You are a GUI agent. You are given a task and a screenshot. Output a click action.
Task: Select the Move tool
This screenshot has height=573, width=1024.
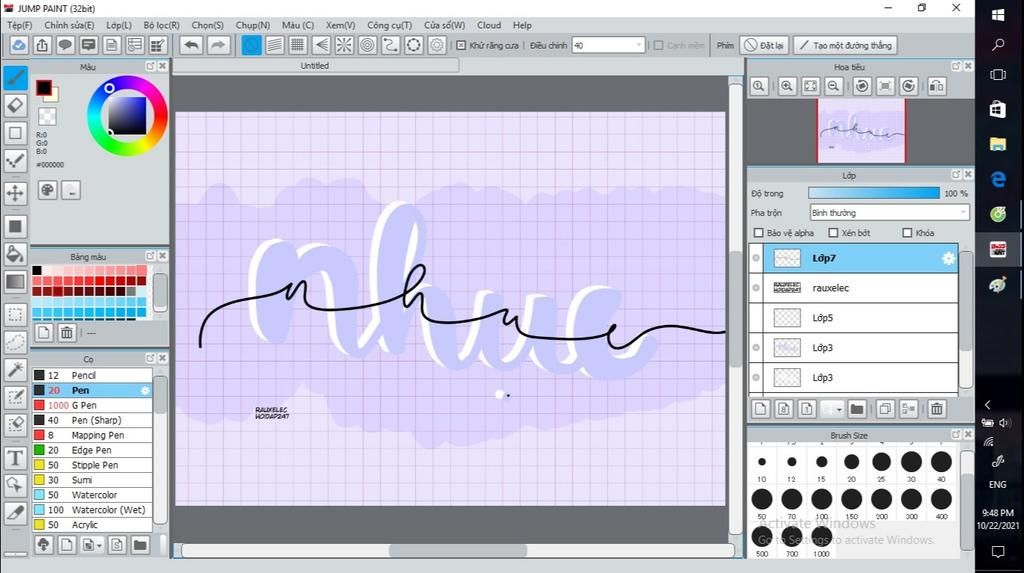tap(15, 193)
